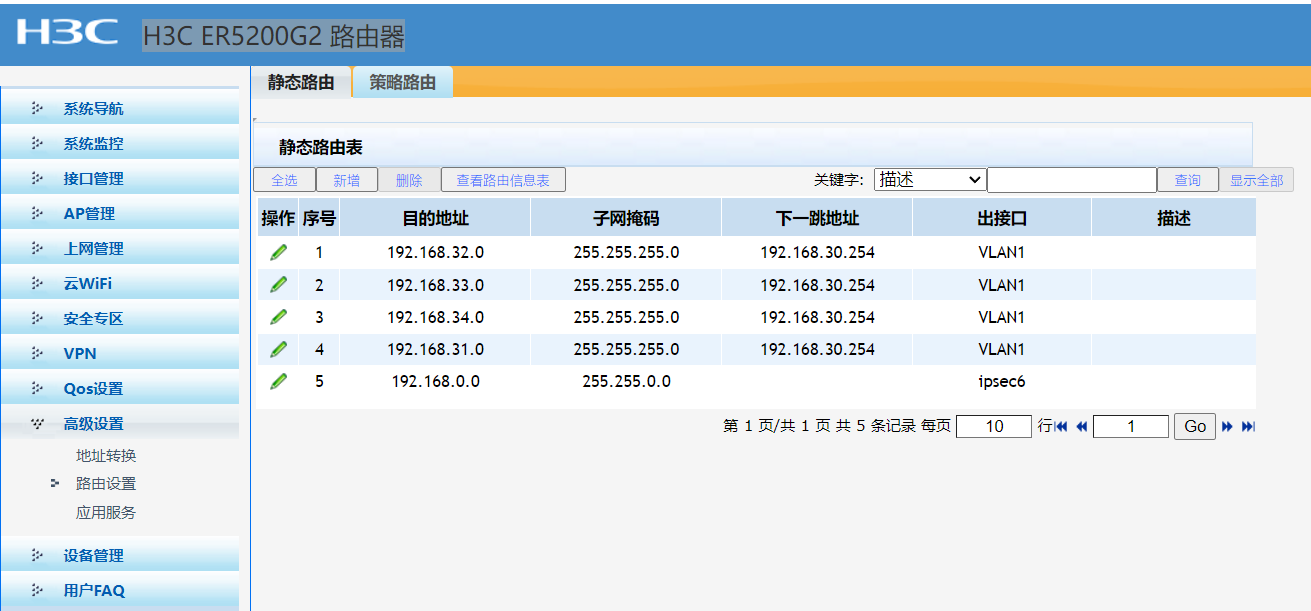This screenshot has width=1311, height=611.
Task: Go to last page arrow icon
Action: 1248,427
